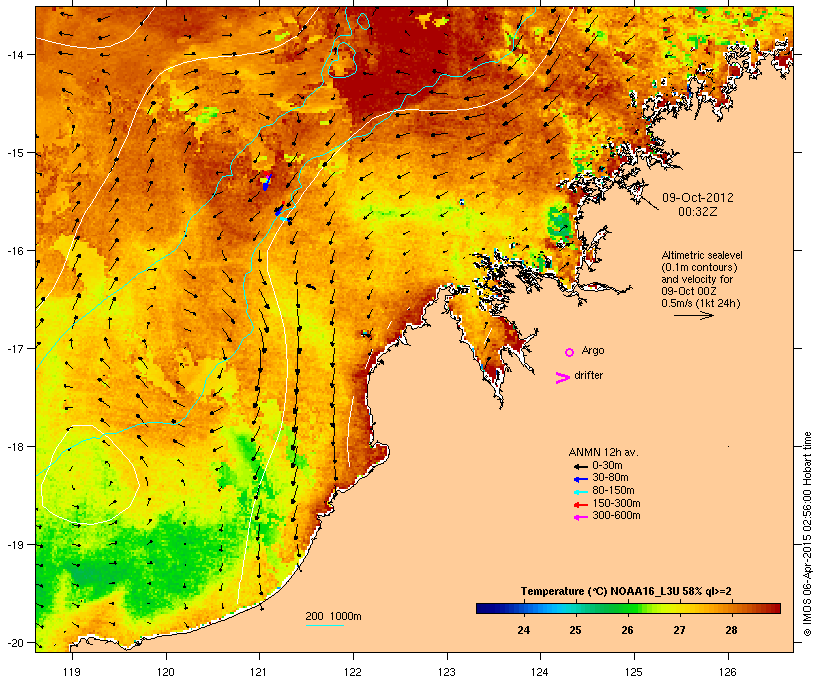This screenshot has width=820, height=680.
Task: Click the '(0.1m contours)' text
Action: pos(699,267)
